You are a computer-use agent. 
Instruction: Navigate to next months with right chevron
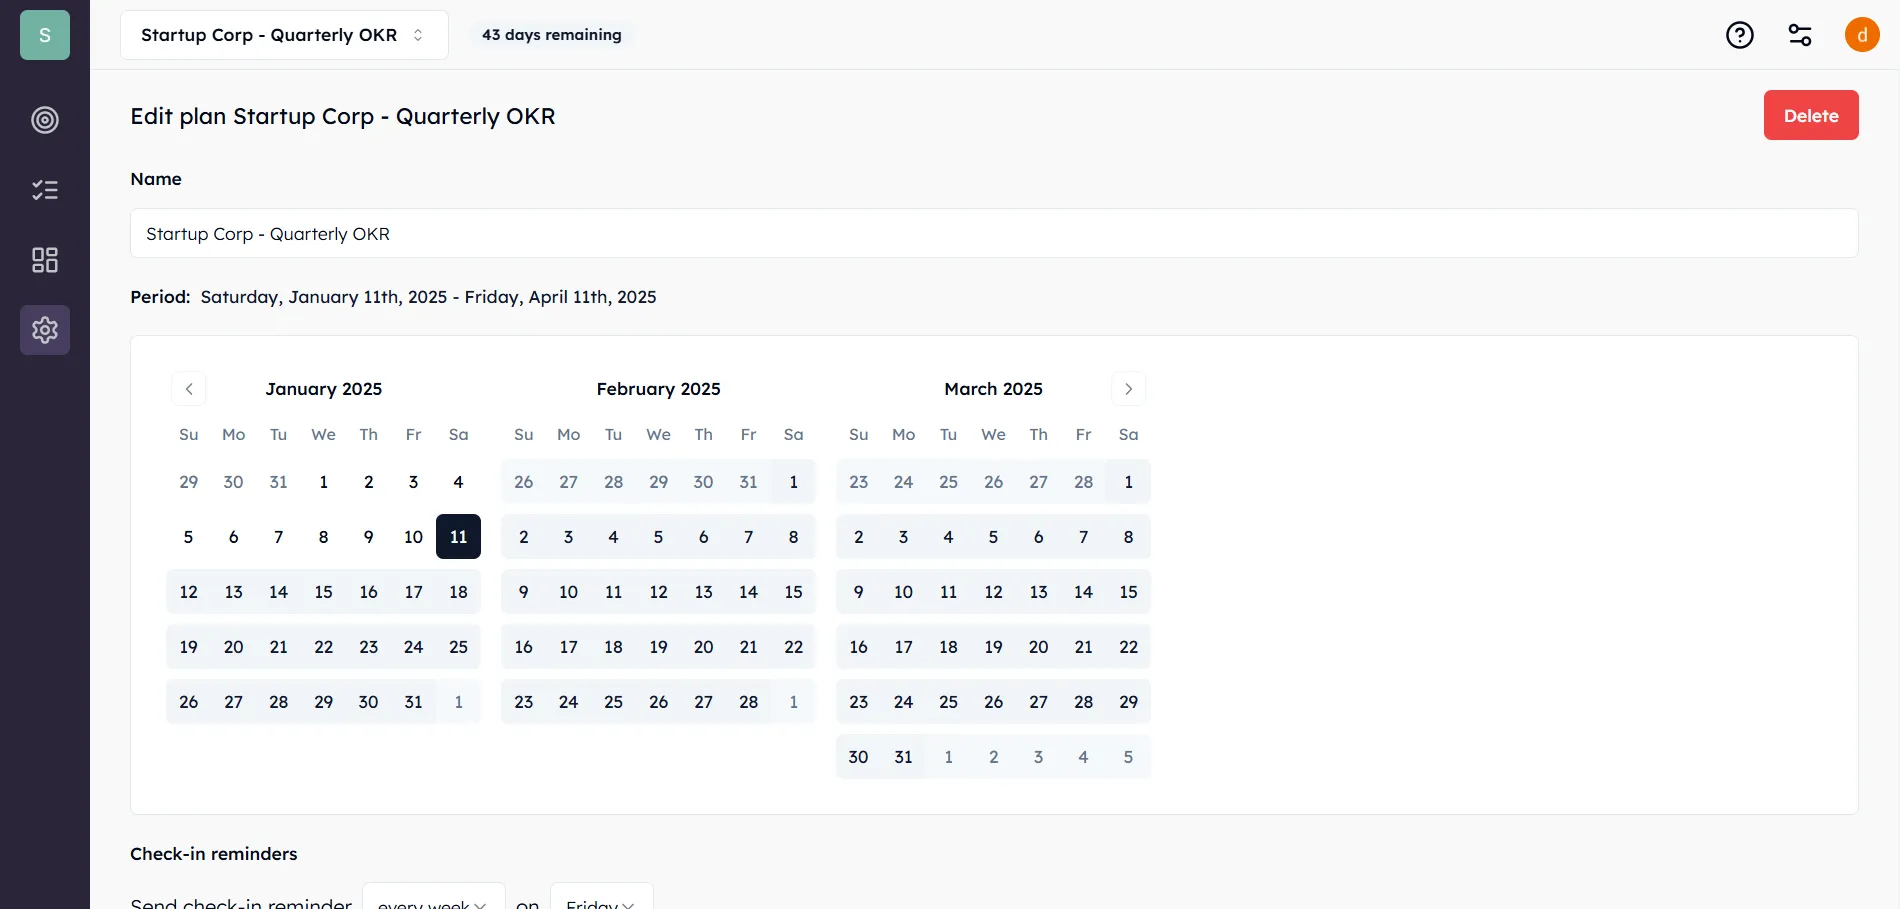[1129, 389]
